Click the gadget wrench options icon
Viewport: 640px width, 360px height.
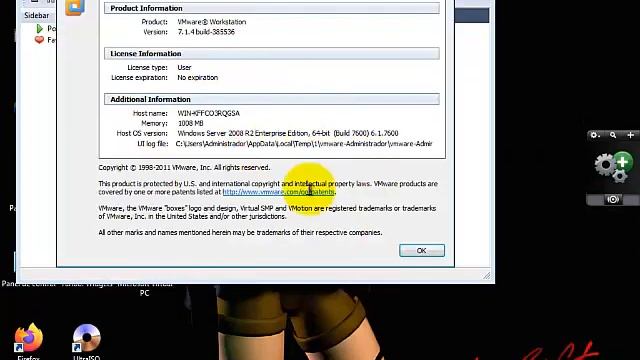(x=595, y=135)
